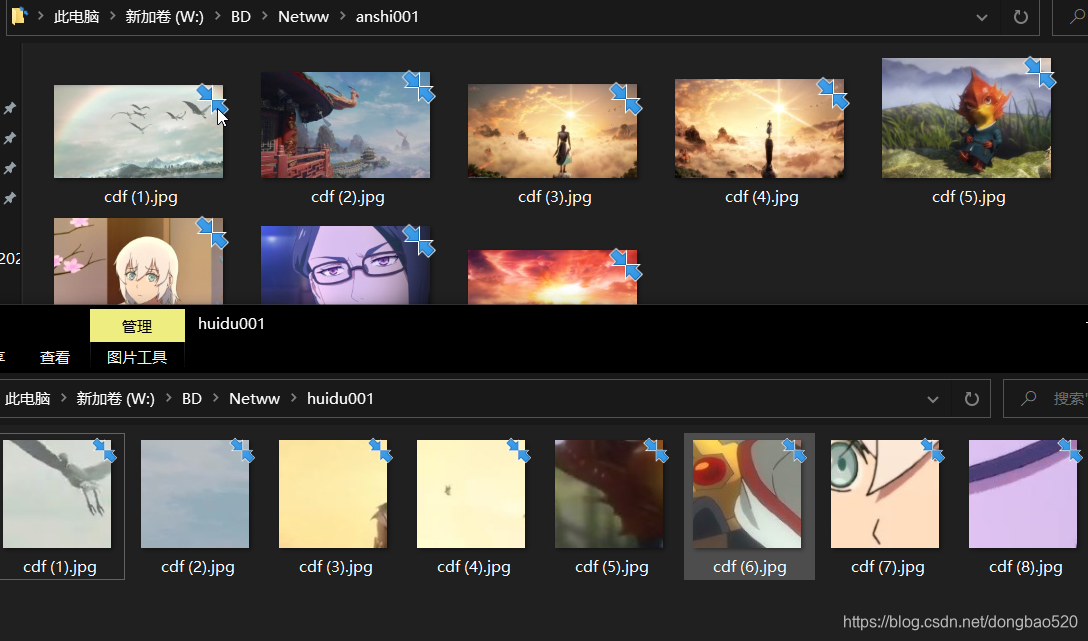Go to Netww folder in huidu001 address bar

pyautogui.click(x=254, y=398)
